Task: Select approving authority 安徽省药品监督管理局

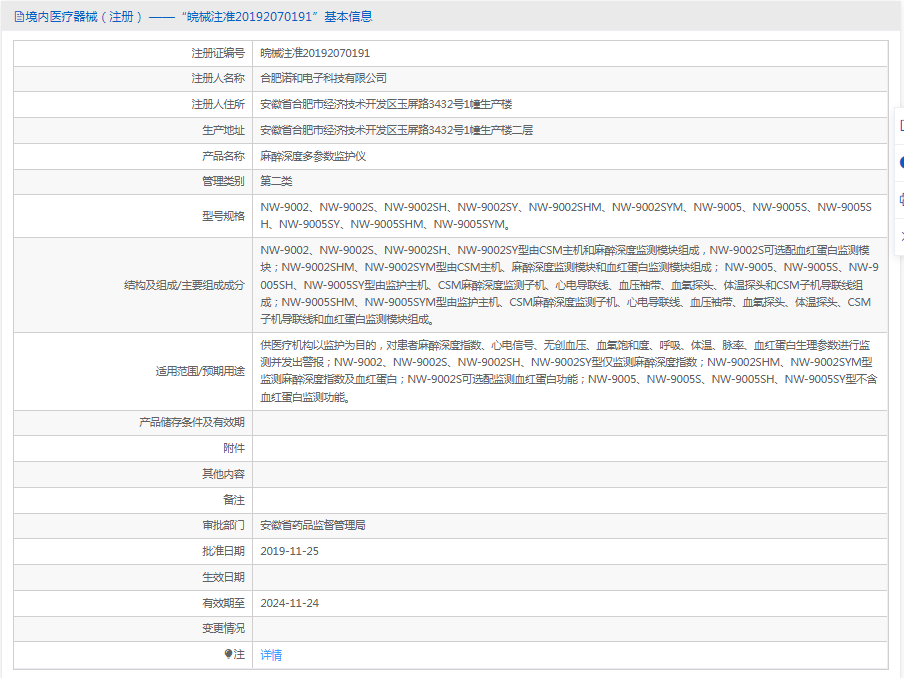Action: pos(312,525)
